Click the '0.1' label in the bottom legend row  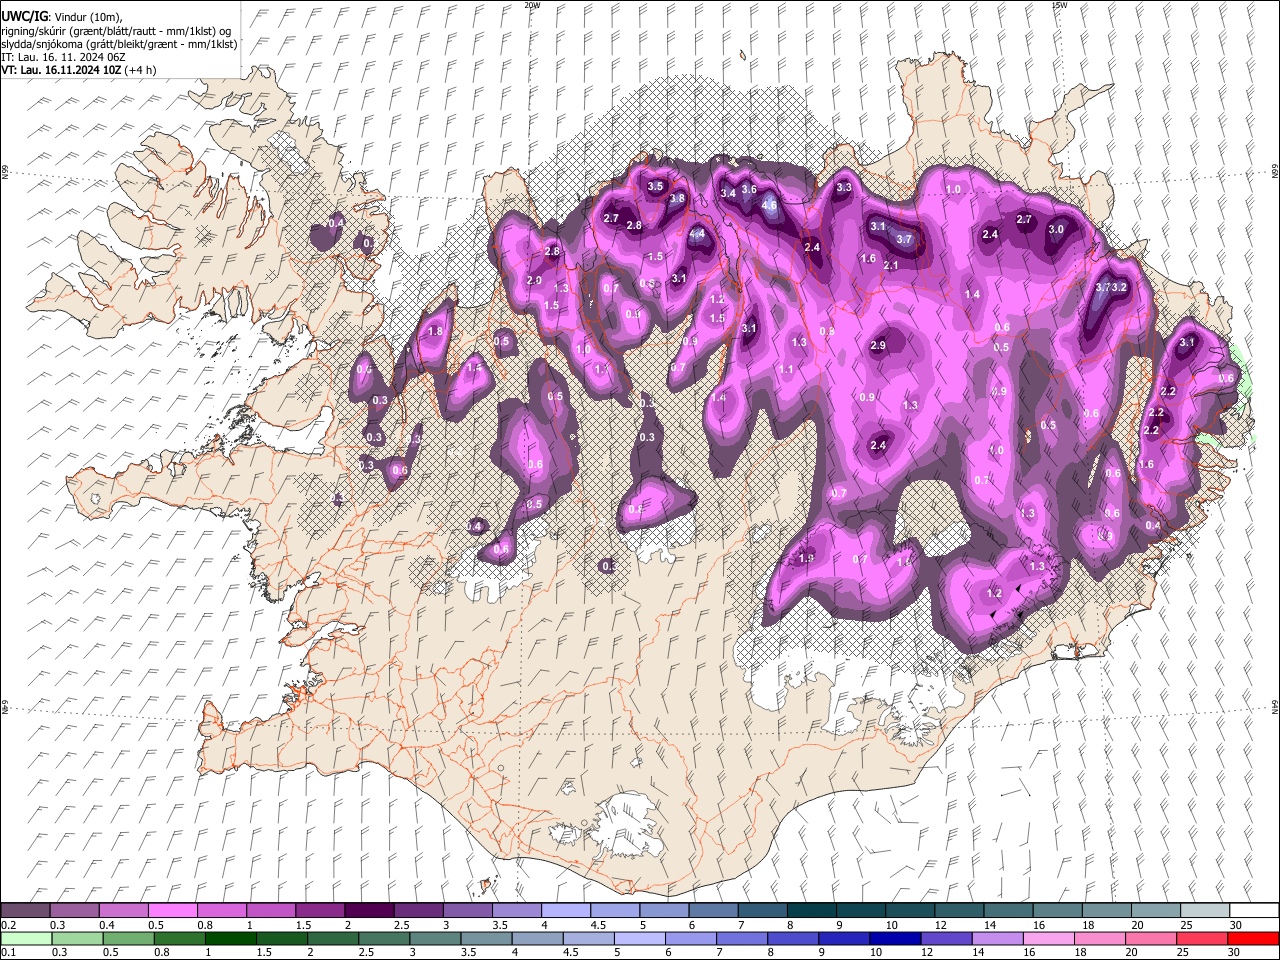(9, 952)
